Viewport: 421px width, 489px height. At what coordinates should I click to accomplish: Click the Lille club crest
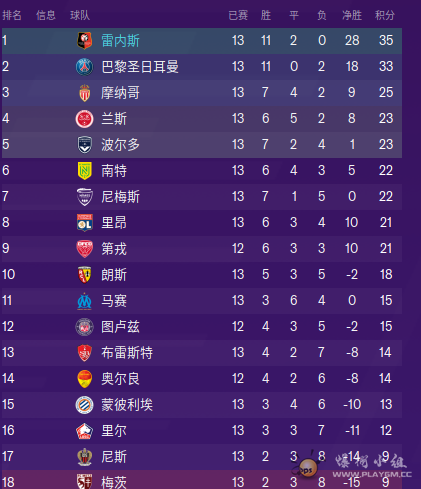click(85, 431)
